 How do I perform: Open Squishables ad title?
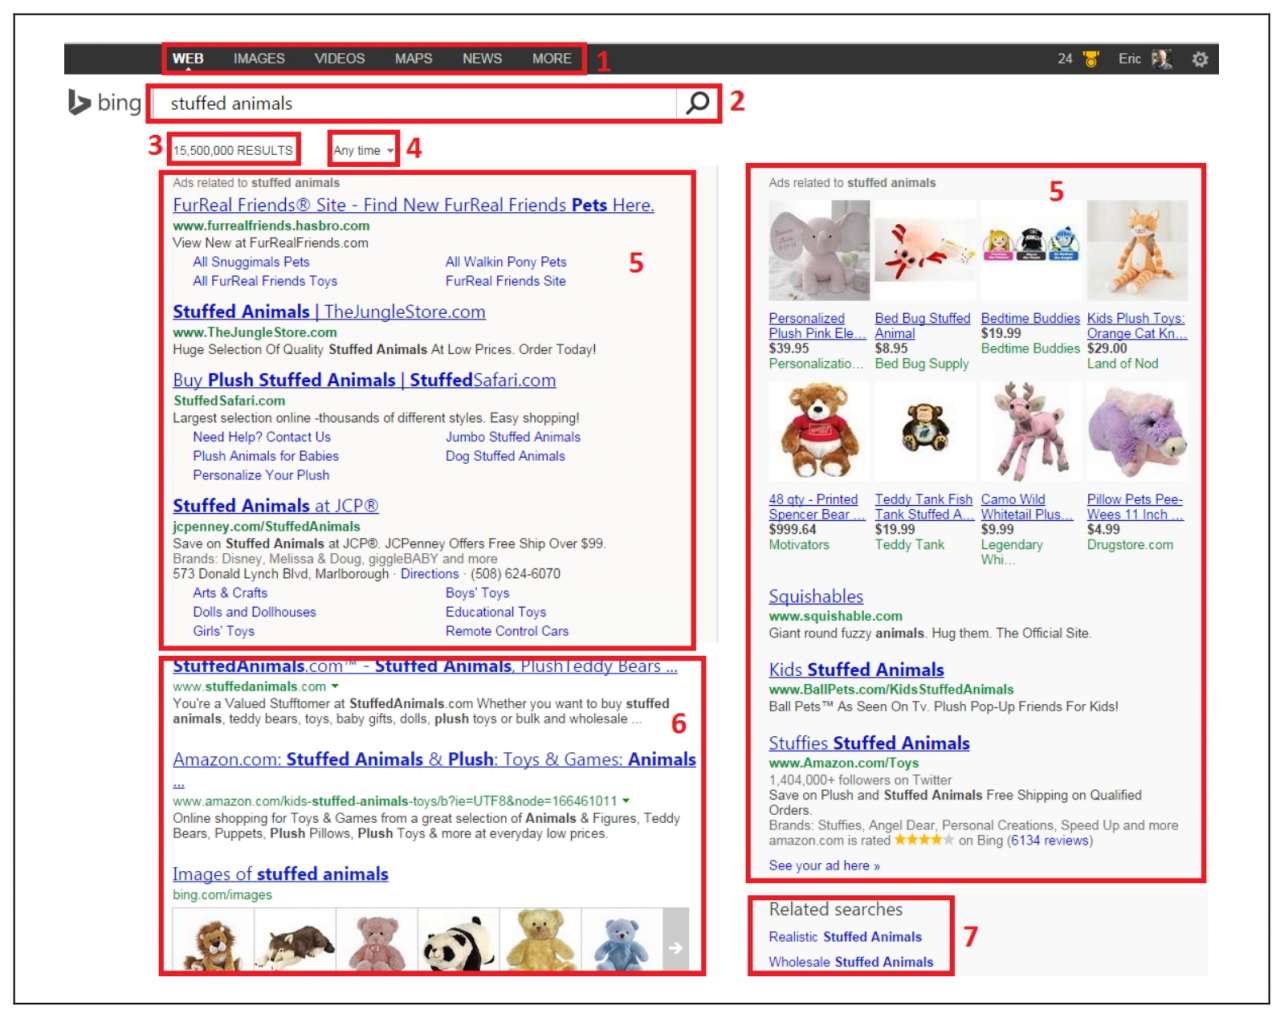tap(816, 596)
